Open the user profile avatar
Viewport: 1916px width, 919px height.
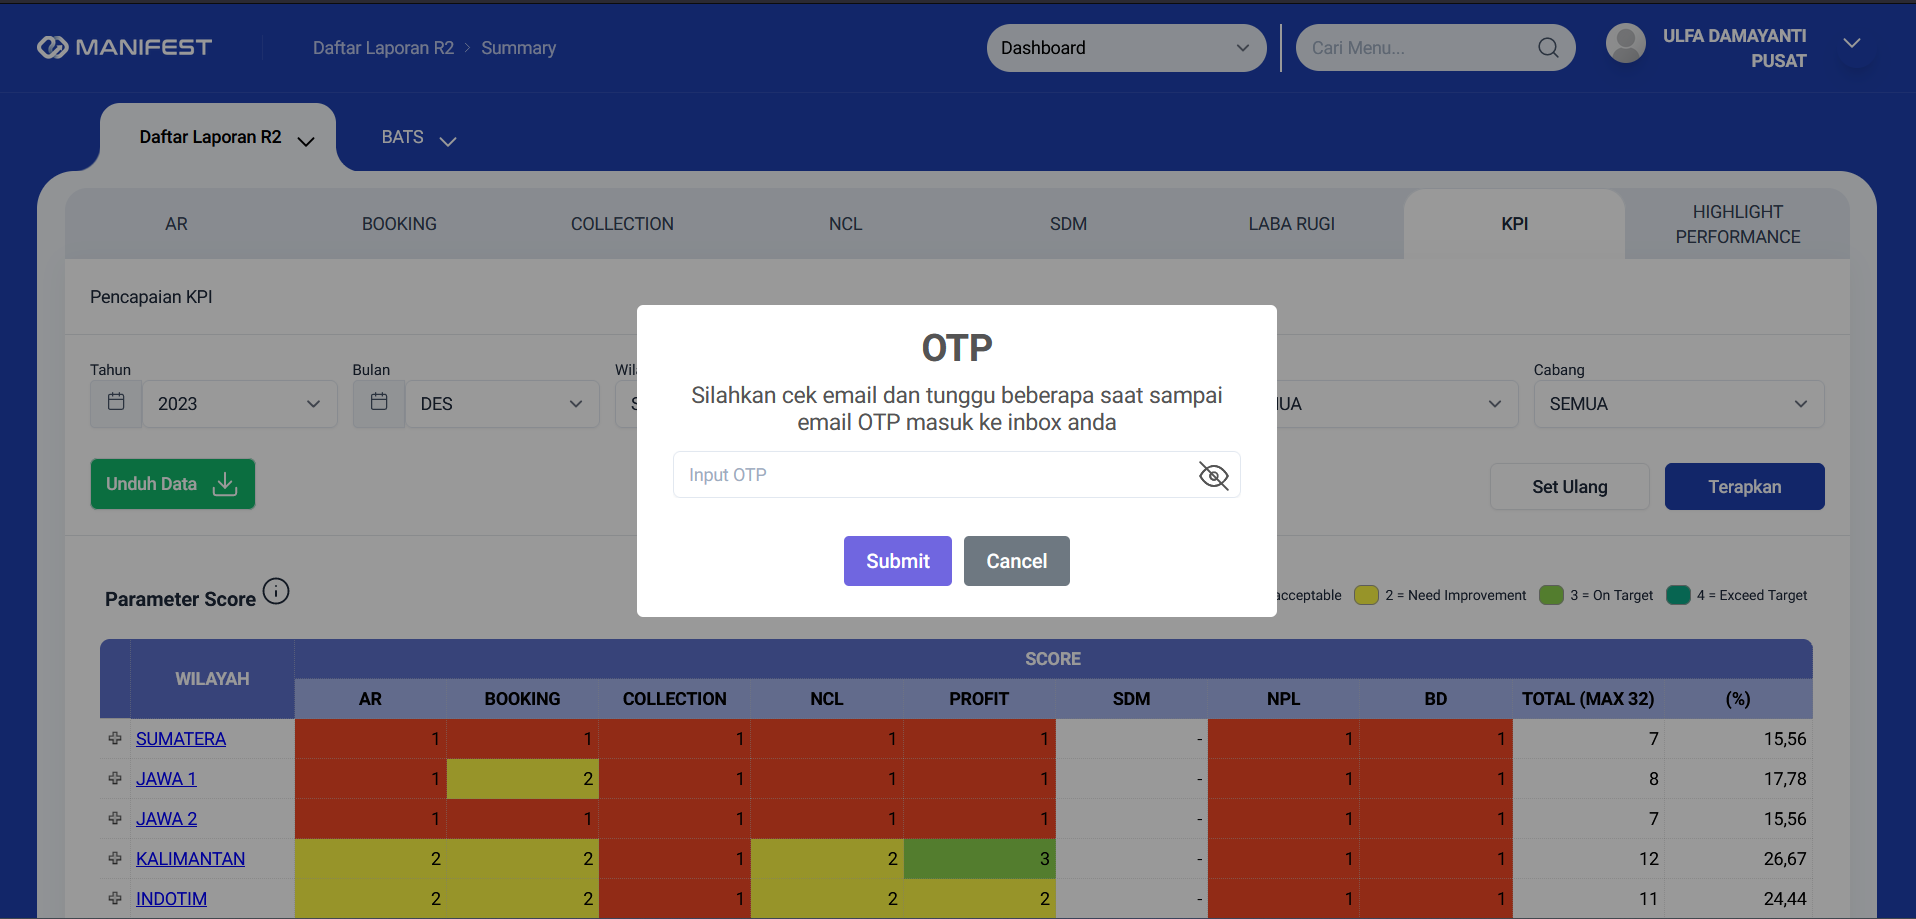click(1625, 43)
